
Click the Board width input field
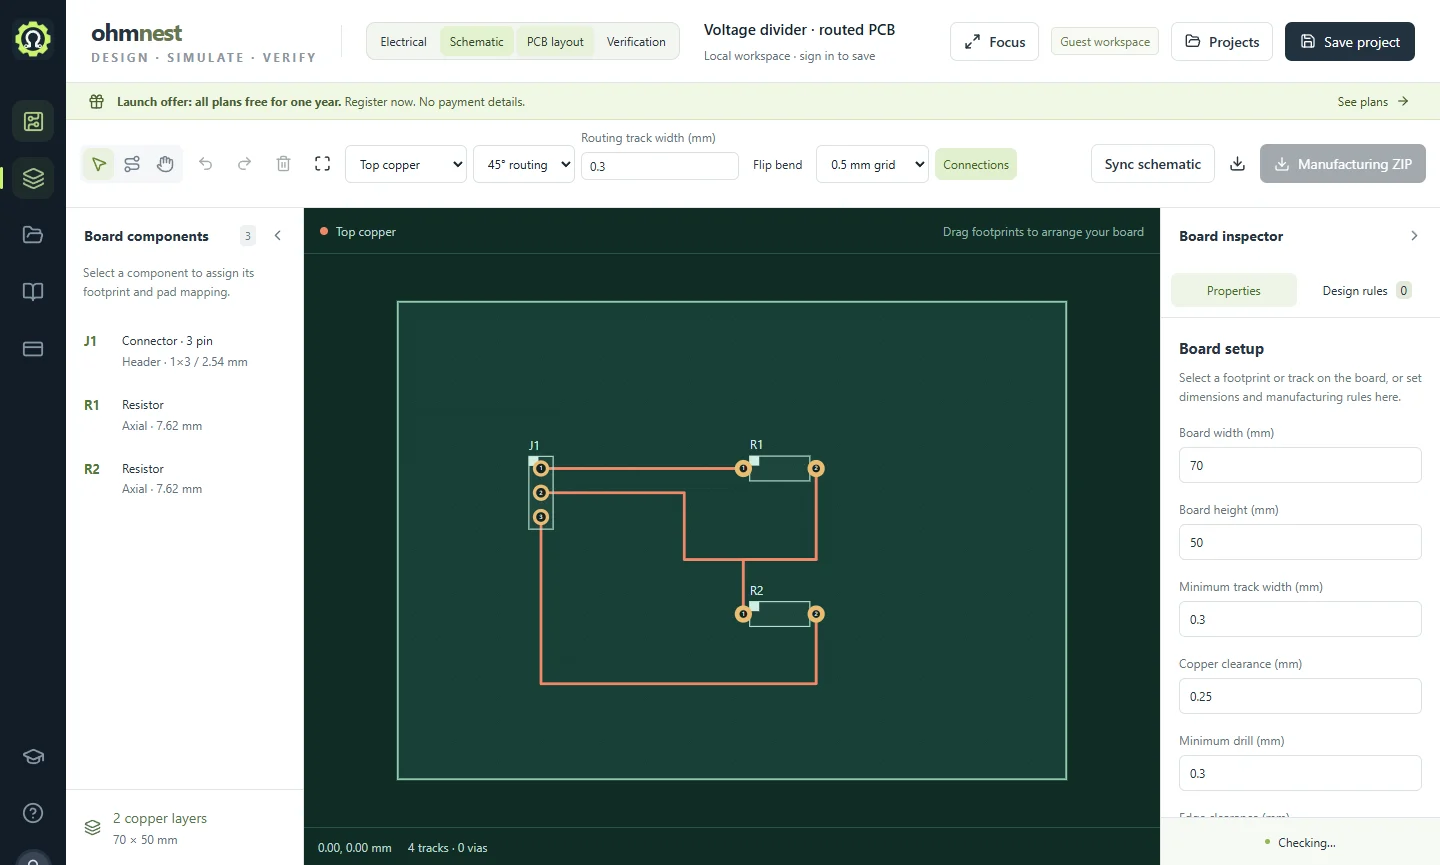[x=1300, y=465]
